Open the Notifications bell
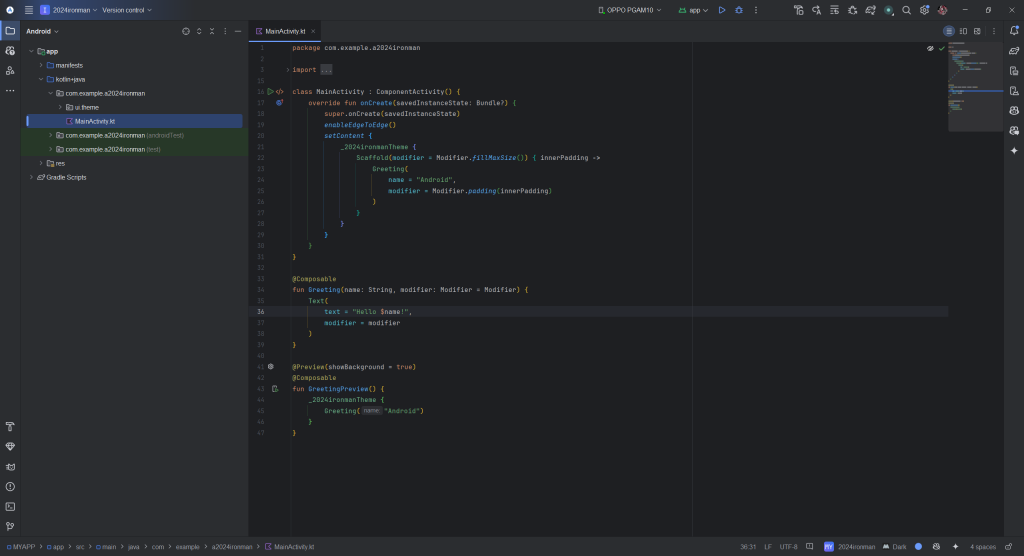This screenshot has width=1024, height=556. coord(1014,31)
